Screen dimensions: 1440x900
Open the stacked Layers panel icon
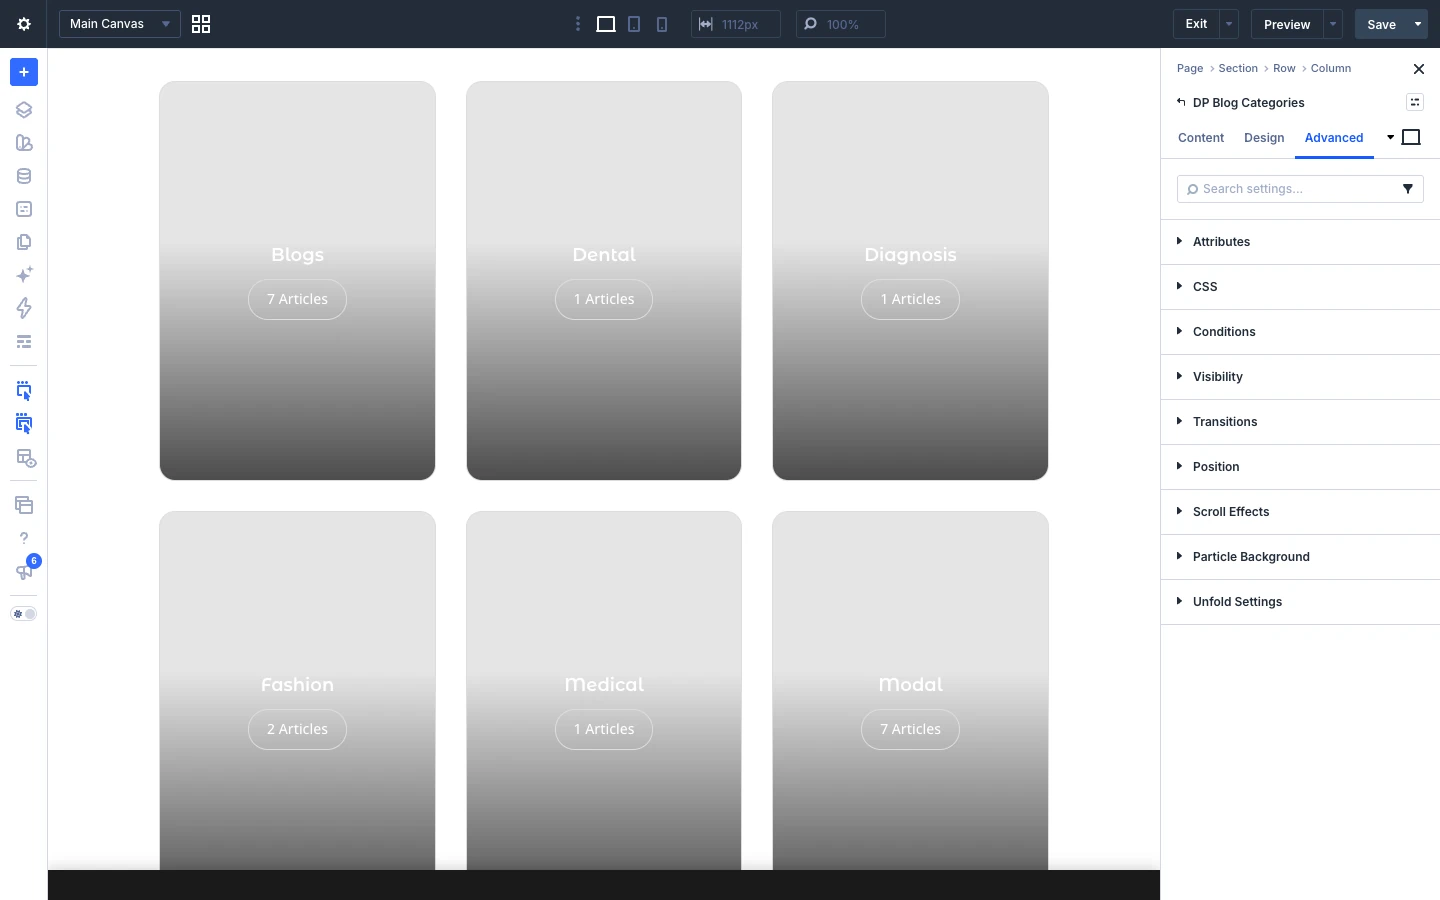[x=24, y=110]
